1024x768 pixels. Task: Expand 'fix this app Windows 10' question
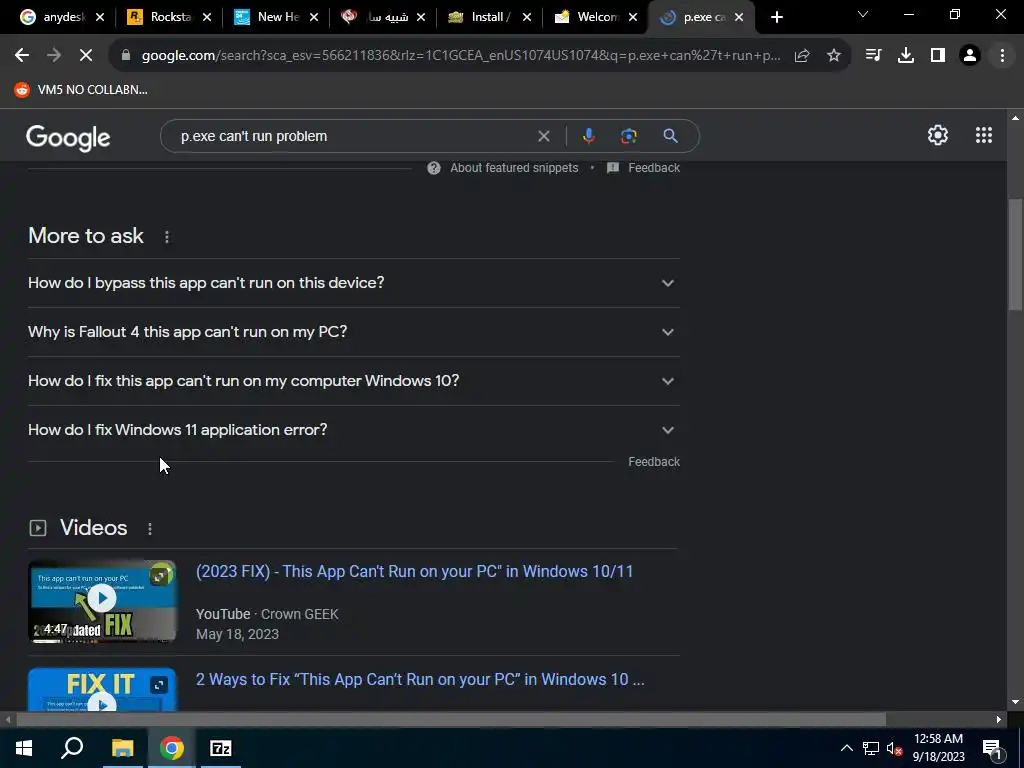tap(354, 381)
